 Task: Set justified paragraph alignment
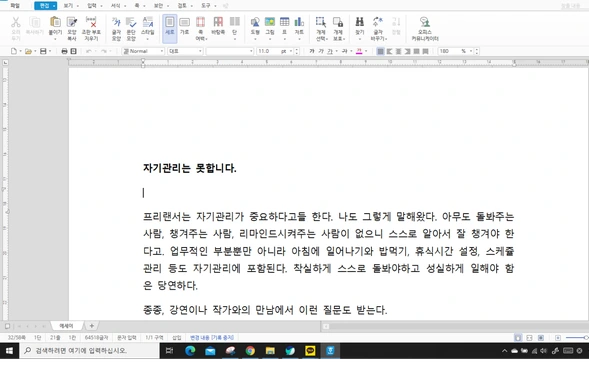tap(381, 51)
